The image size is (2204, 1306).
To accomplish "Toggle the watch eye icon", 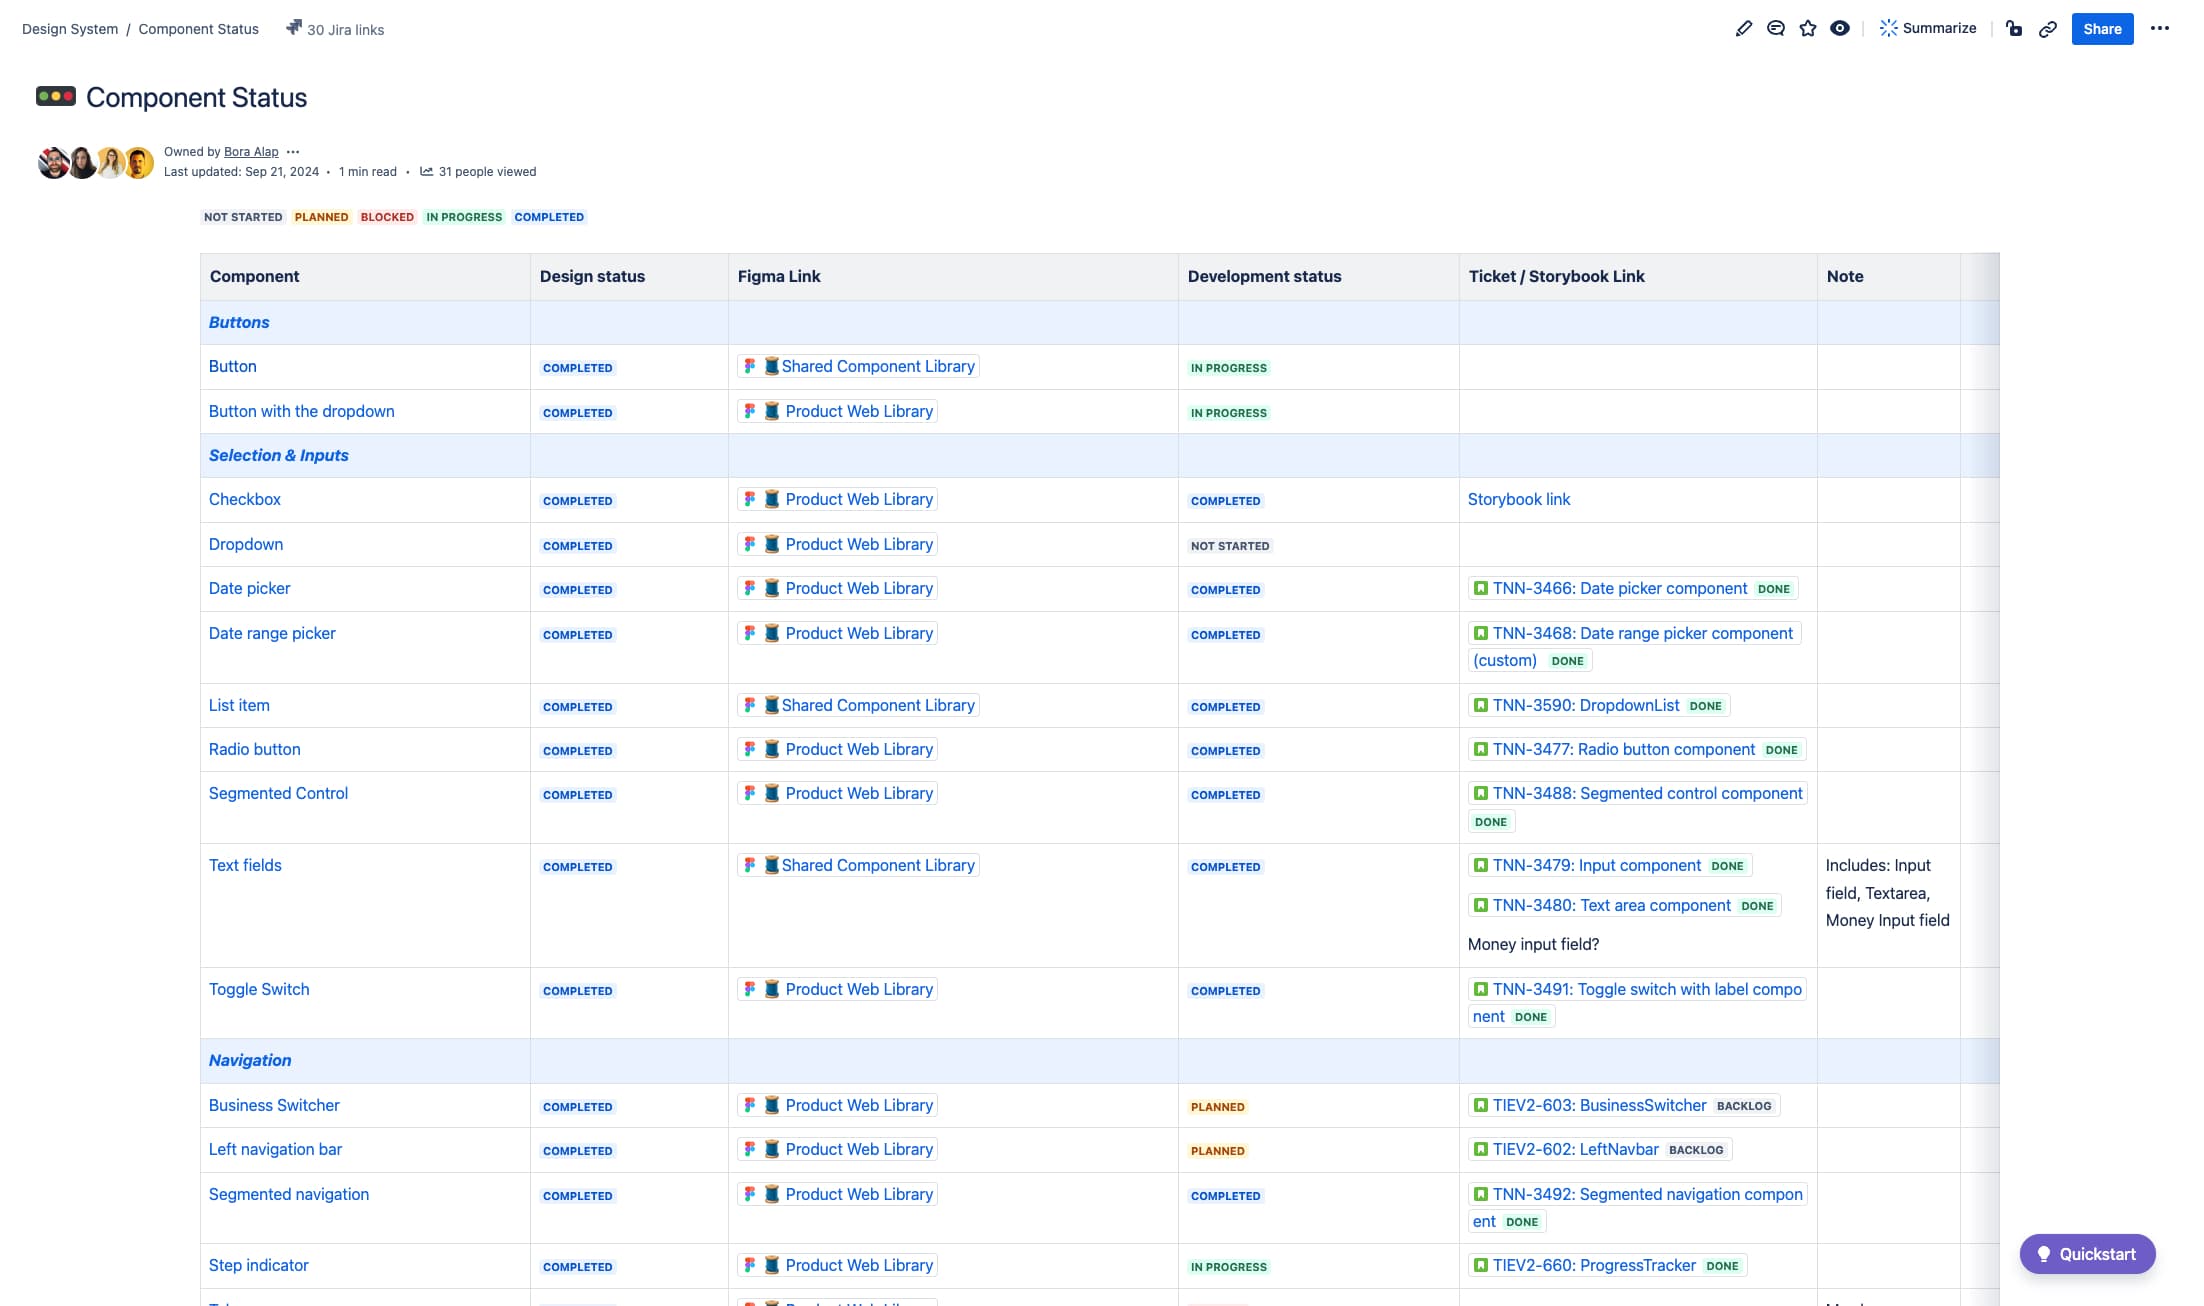I will [x=1839, y=29].
